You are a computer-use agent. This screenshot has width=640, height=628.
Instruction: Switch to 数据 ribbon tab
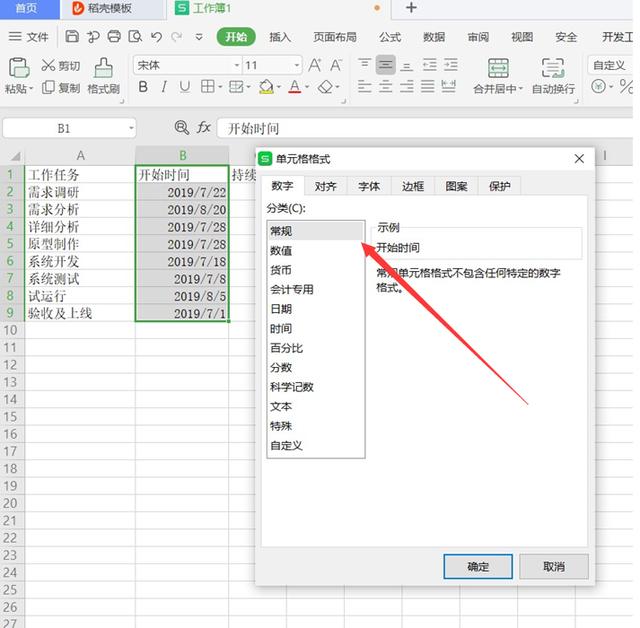[x=433, y=37]
